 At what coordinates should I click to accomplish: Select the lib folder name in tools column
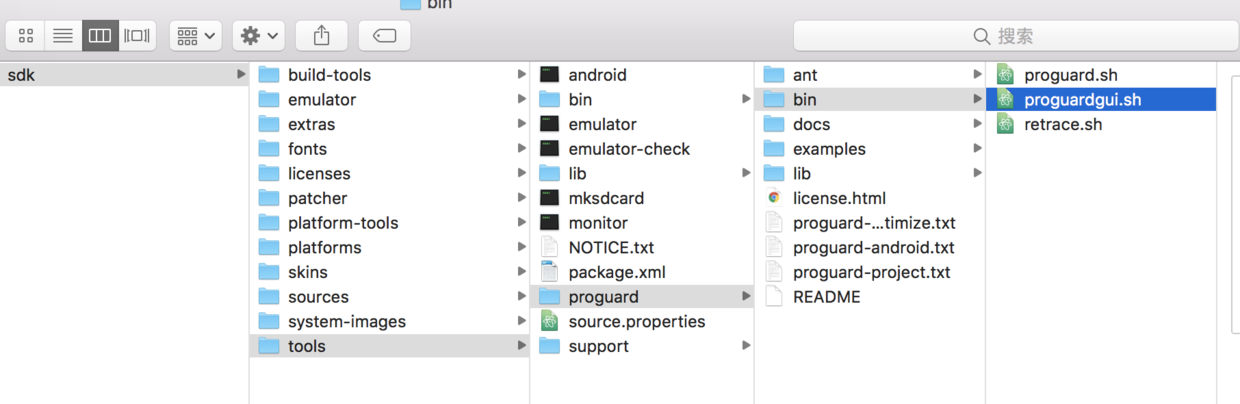click(x=577, y=174)
